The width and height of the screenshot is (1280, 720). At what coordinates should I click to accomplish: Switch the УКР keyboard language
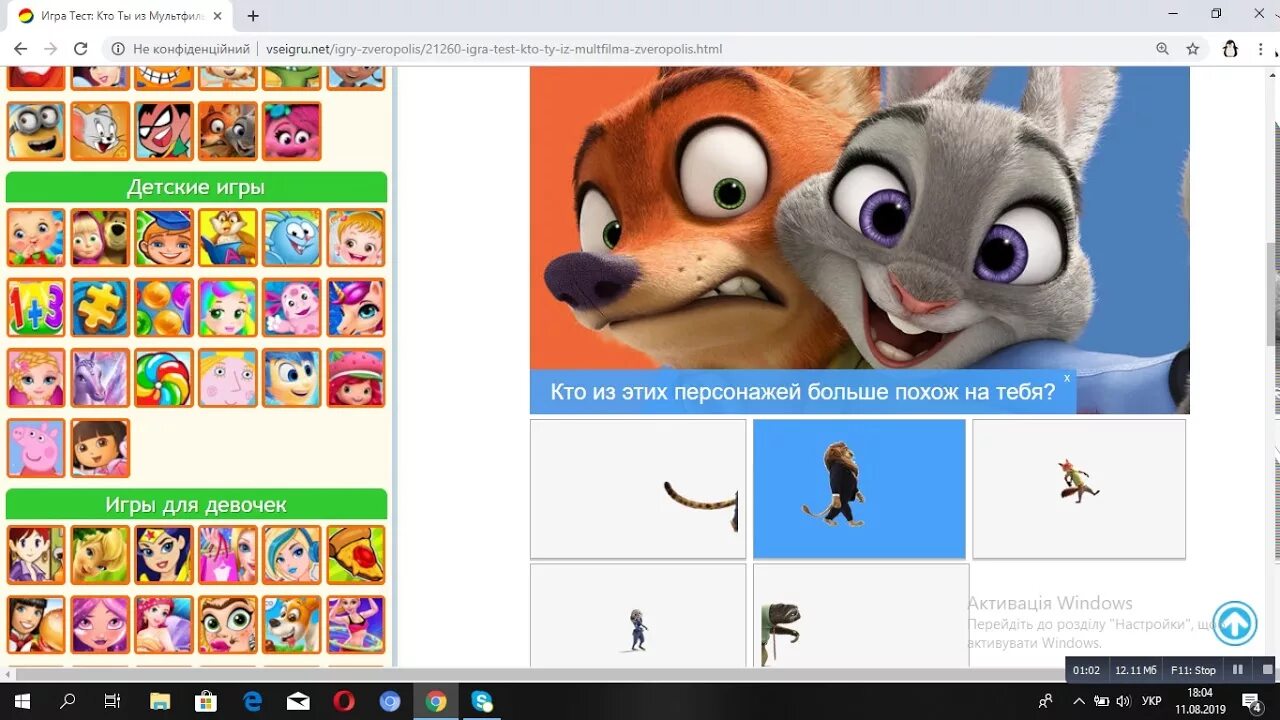pyautogui.click(x=1152, y=702)
